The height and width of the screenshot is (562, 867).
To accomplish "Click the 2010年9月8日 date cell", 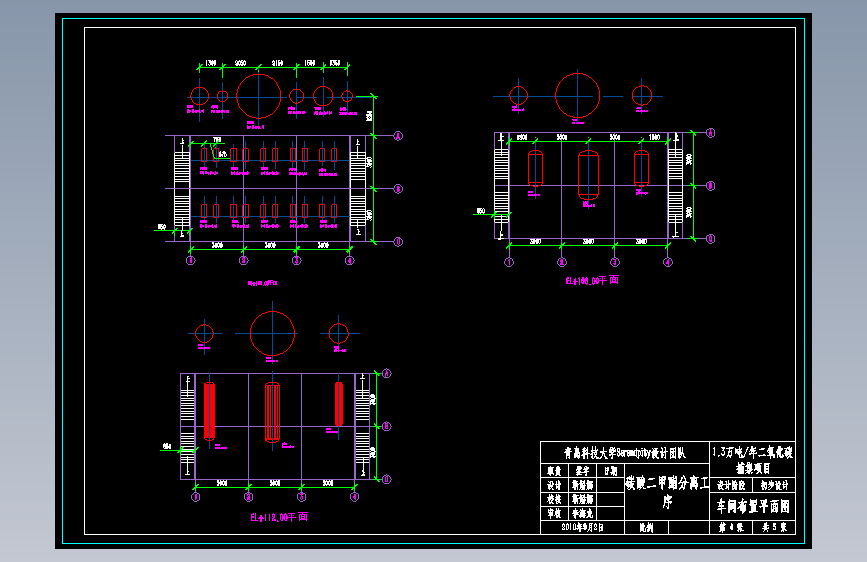I will [x=582, y=527].
